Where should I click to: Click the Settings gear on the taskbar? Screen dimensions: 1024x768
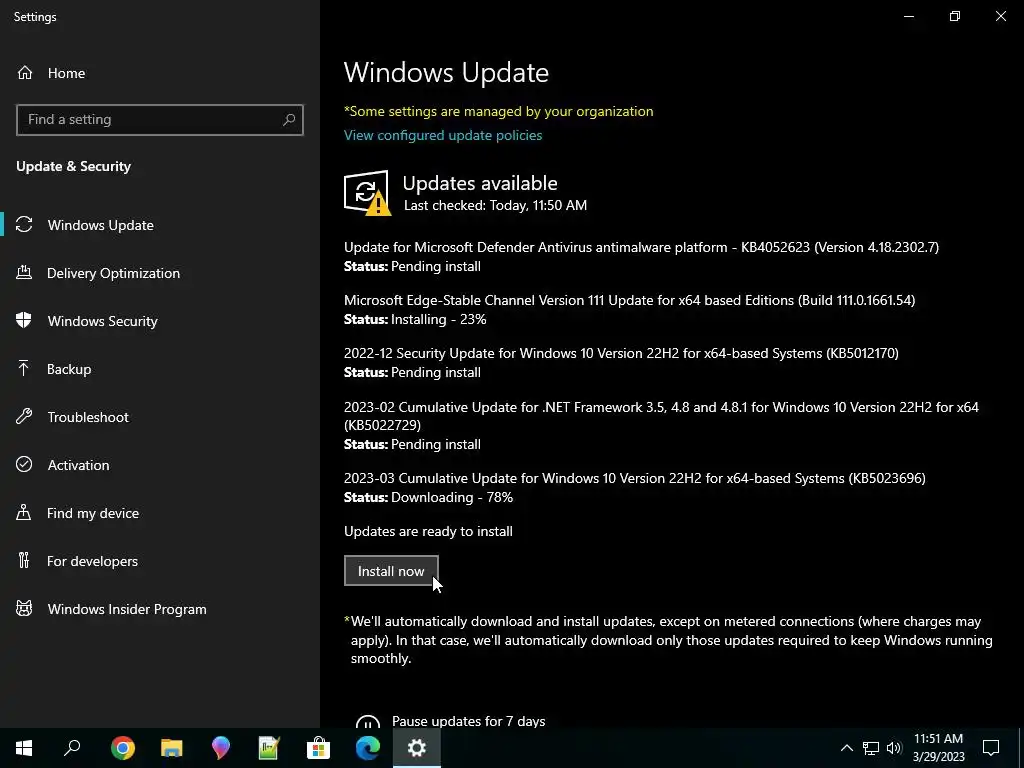[x=417, y=748]
